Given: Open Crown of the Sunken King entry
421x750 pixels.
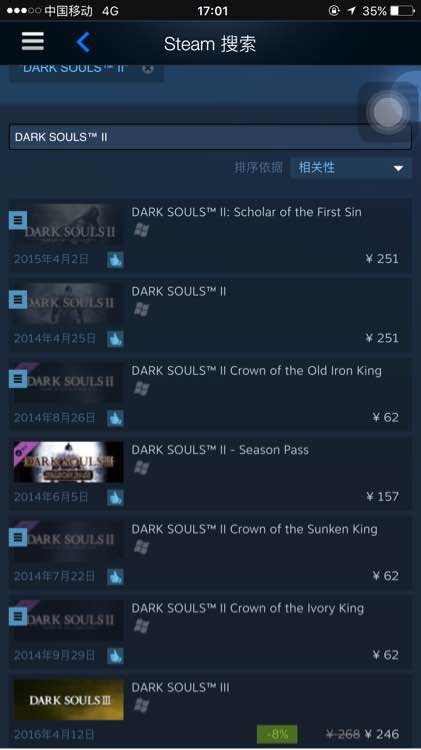Looking at the screenshot, I should [x=210, y=553].
